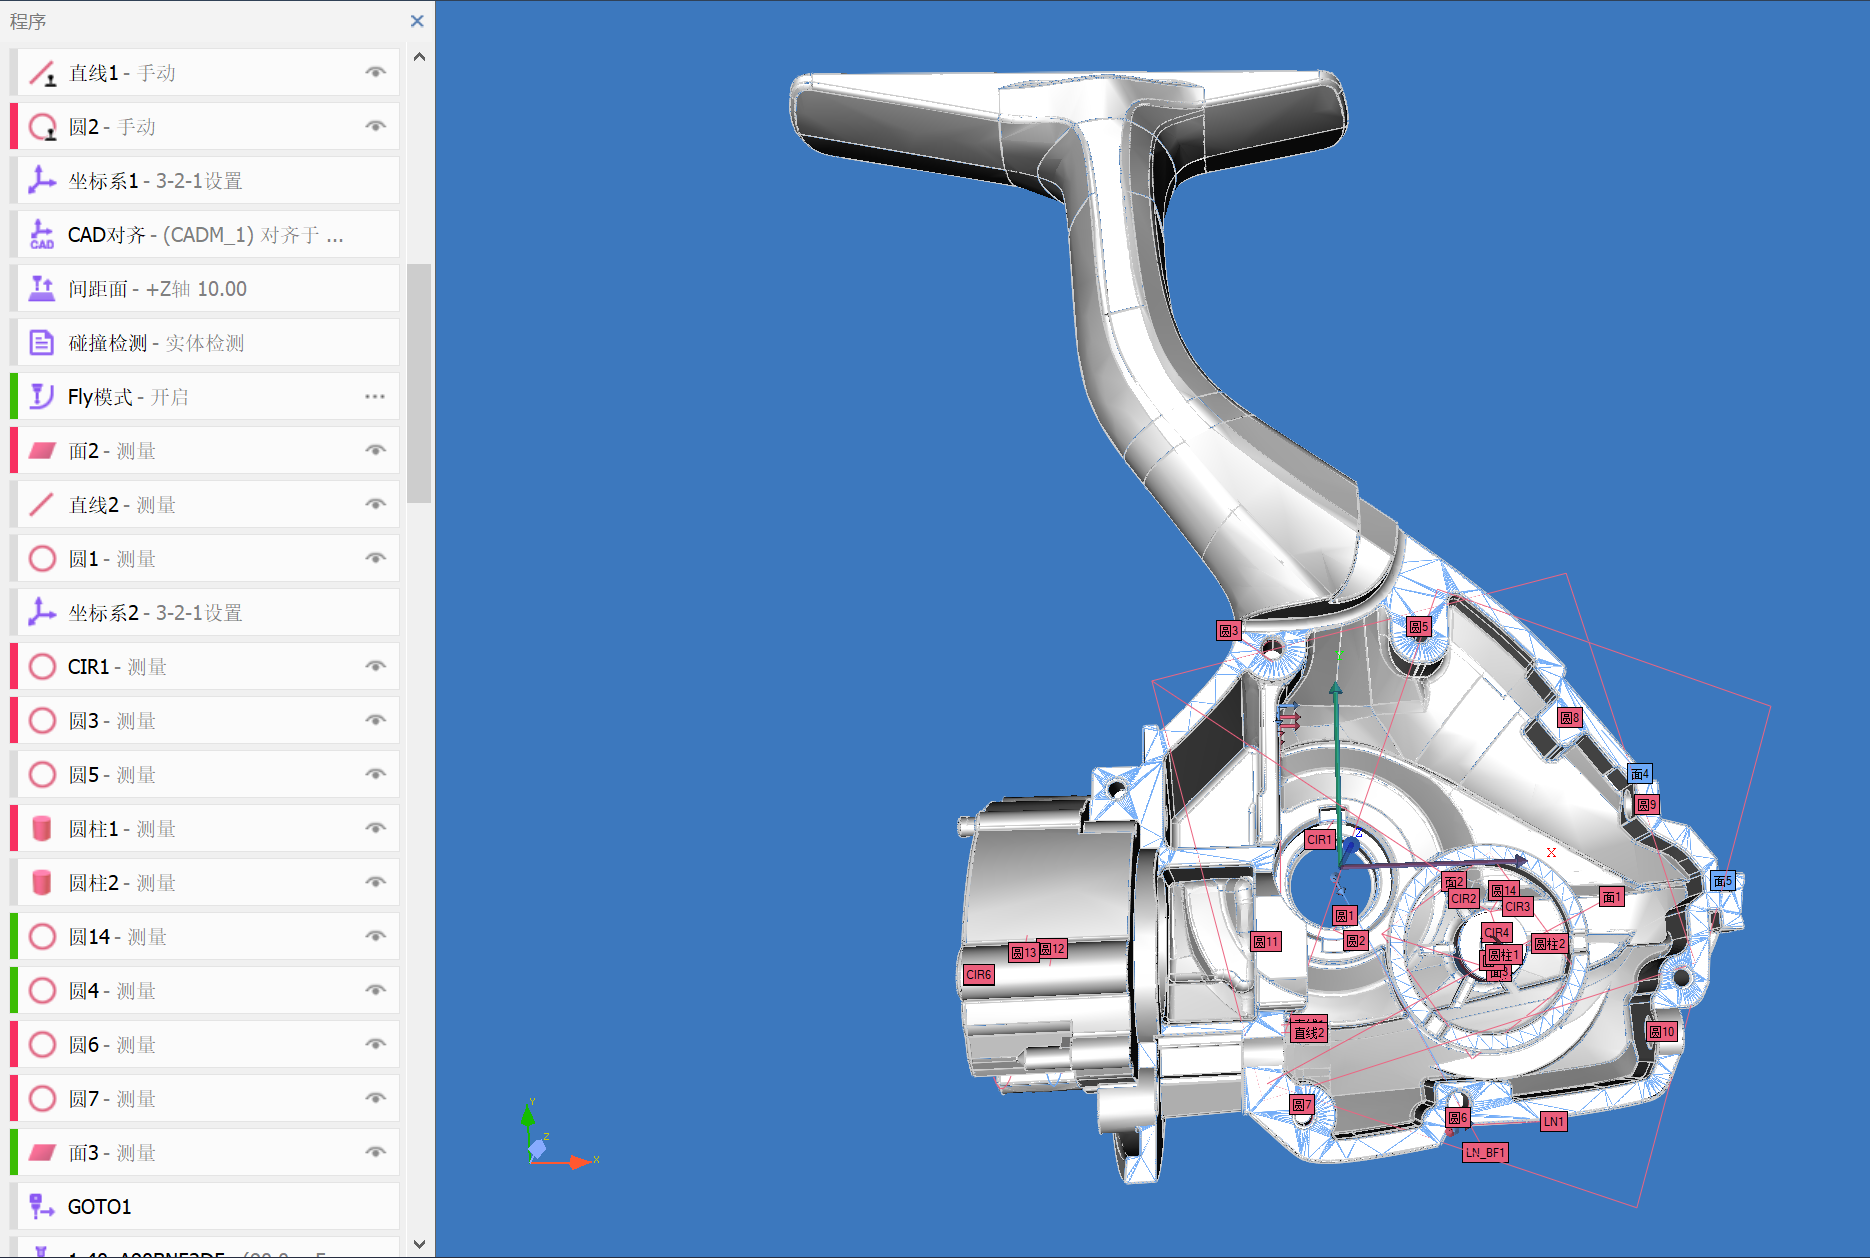Click the program list scrollbar thumb
This screenshot has width=1870, height=1258.
(419, 382)
